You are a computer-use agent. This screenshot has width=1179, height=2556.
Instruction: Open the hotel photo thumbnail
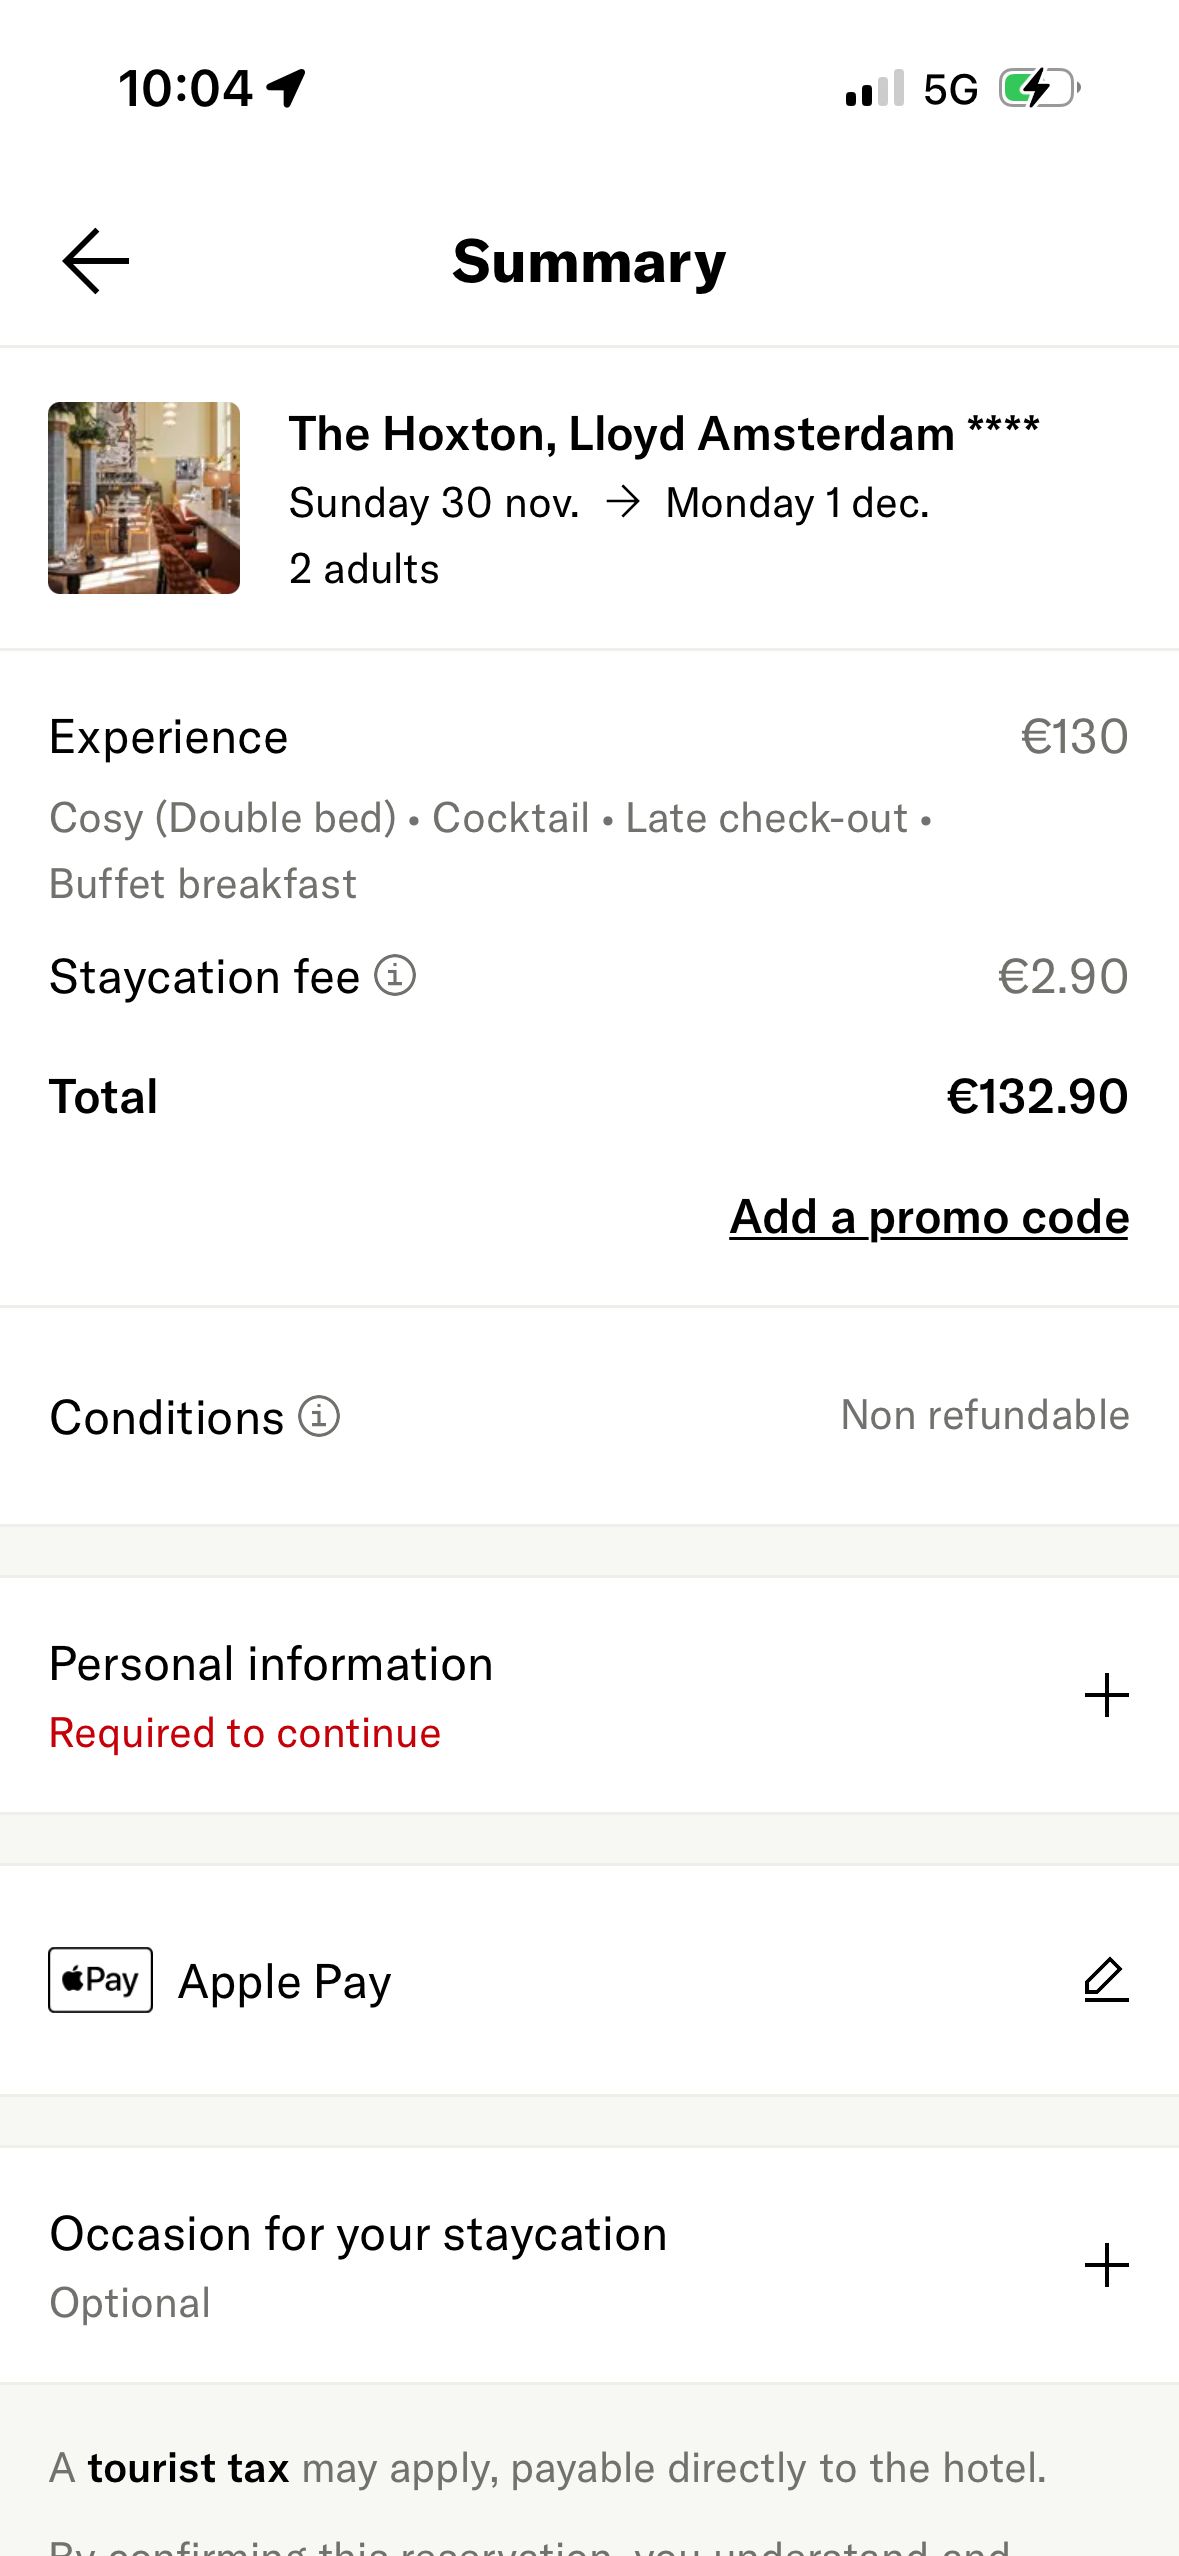142,499
